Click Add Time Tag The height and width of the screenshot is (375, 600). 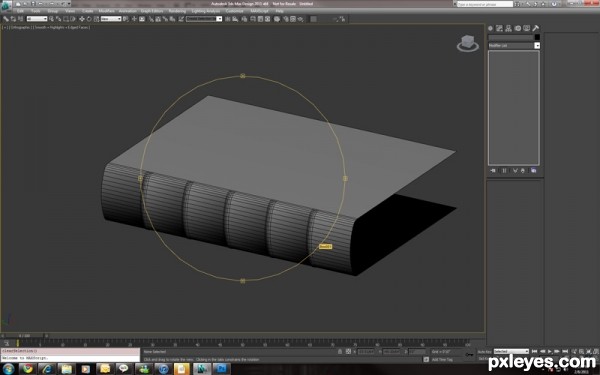(x=442, y=359)
